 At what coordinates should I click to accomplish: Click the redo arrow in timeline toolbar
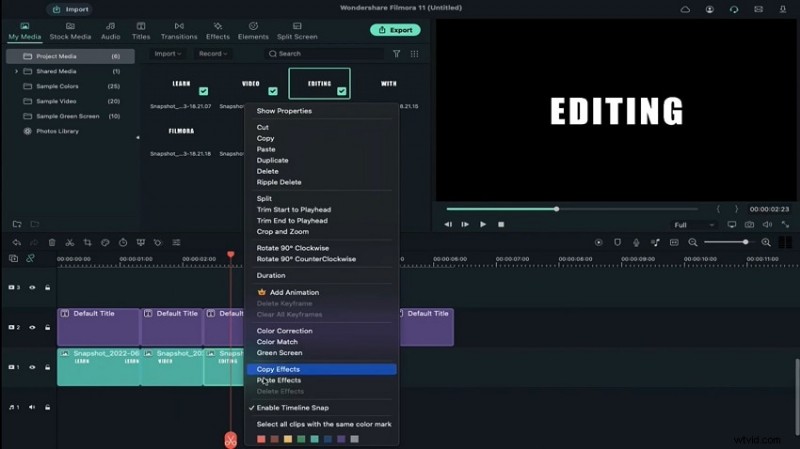[x=34, y=243]
